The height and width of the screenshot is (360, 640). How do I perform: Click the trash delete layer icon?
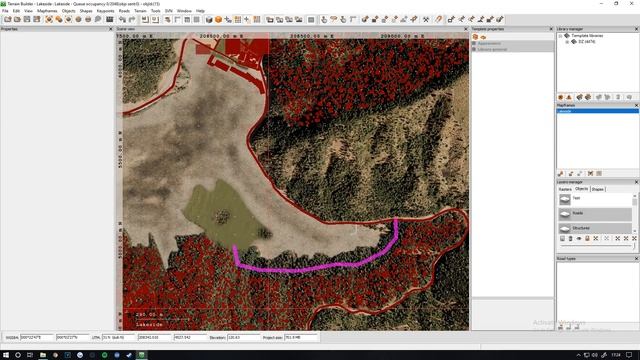pyautogui.click(x=571, y=238)
